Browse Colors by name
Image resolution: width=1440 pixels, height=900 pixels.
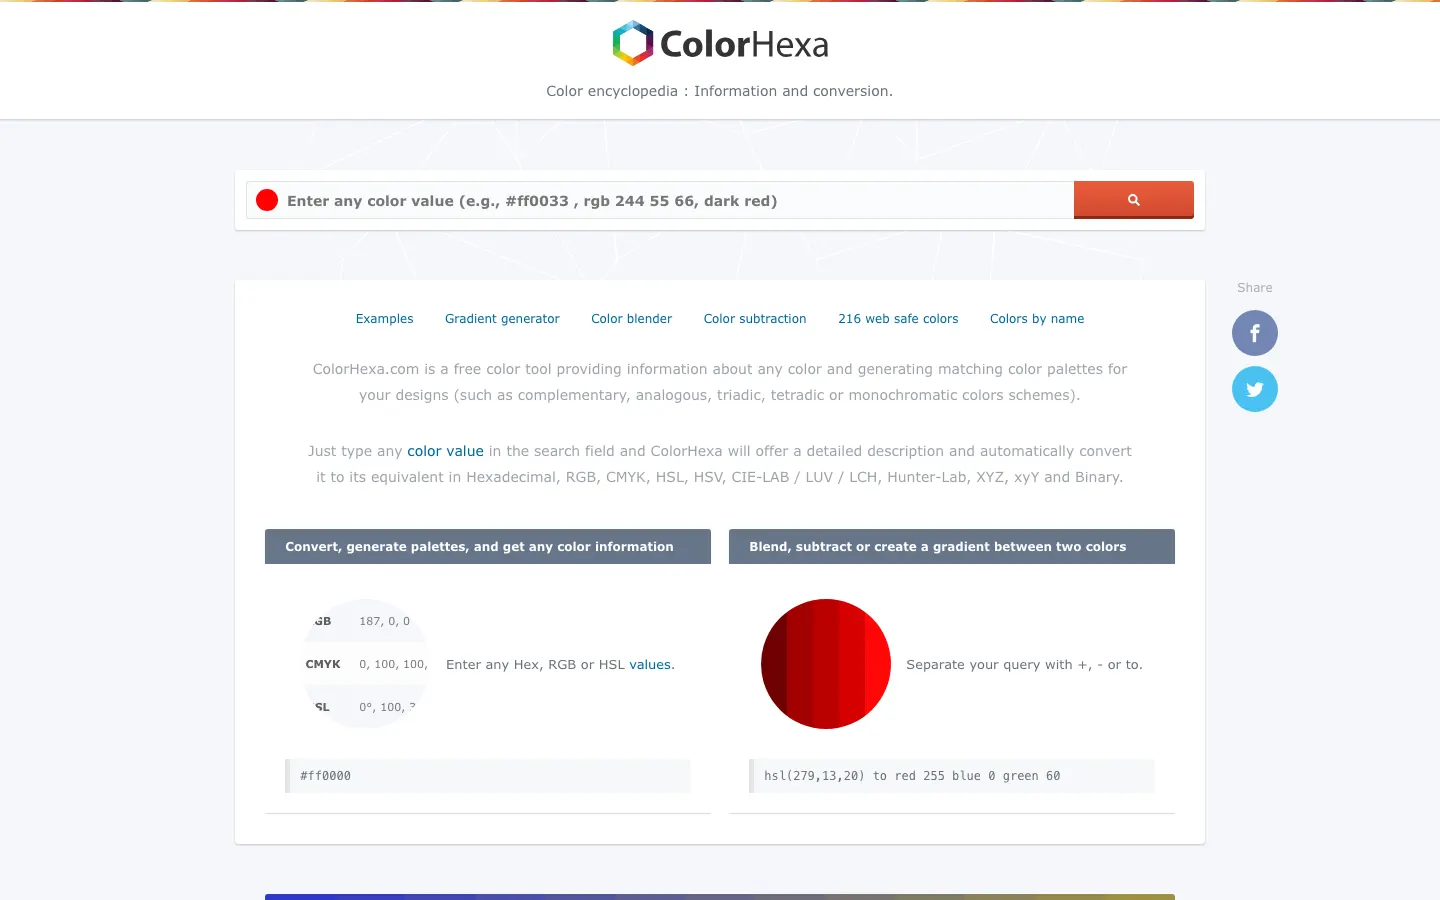pos(1037,319)
